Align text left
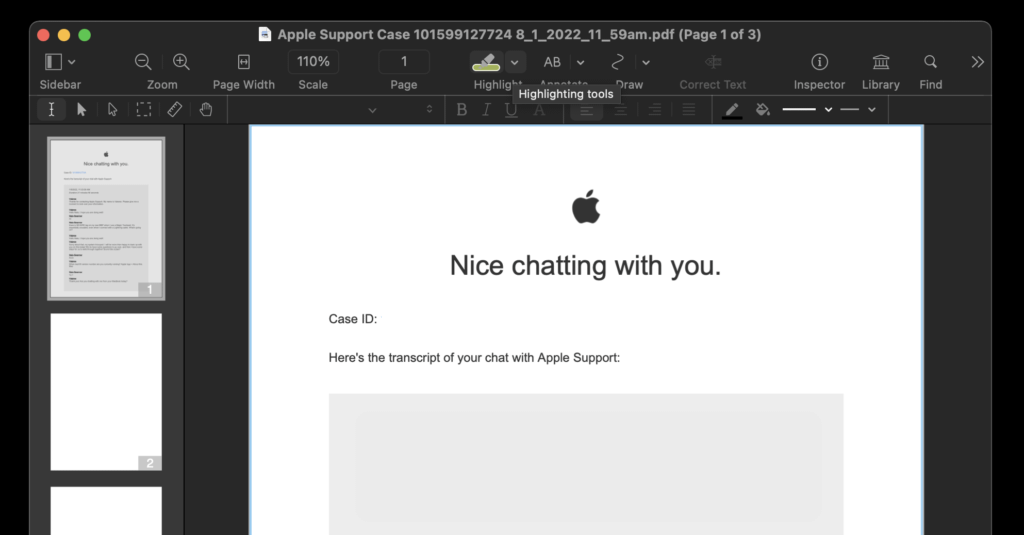 586,110
